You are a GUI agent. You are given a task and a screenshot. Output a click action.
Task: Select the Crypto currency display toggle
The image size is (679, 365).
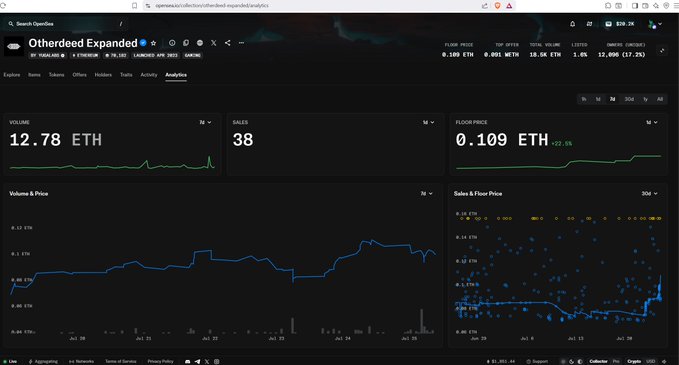[x=634, y=361]
